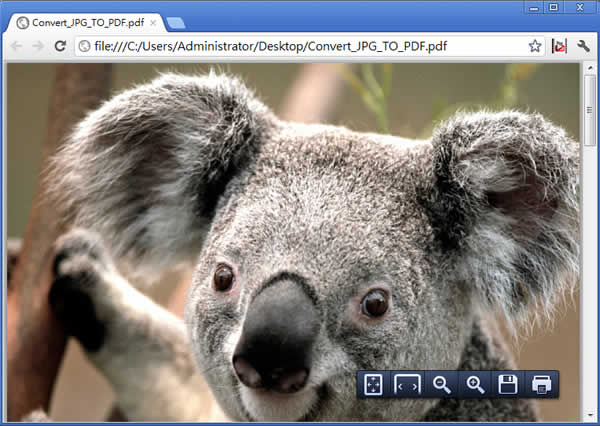Zoom in using the plus magnifier icon

[x=475, y=384]
